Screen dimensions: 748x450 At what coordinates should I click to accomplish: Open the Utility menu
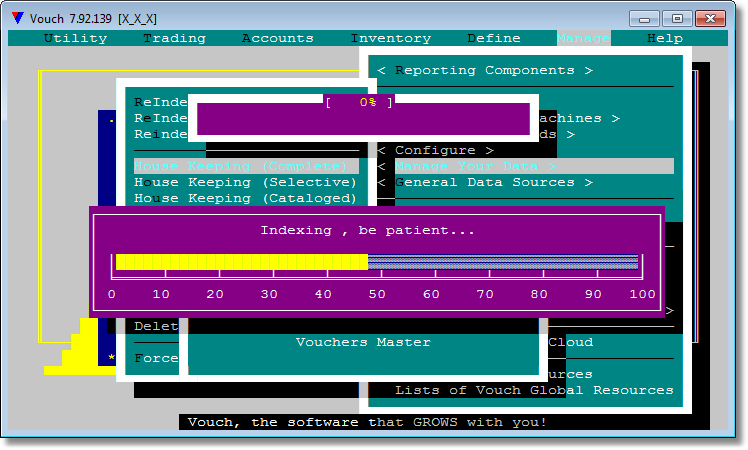[x=75, y=38]
